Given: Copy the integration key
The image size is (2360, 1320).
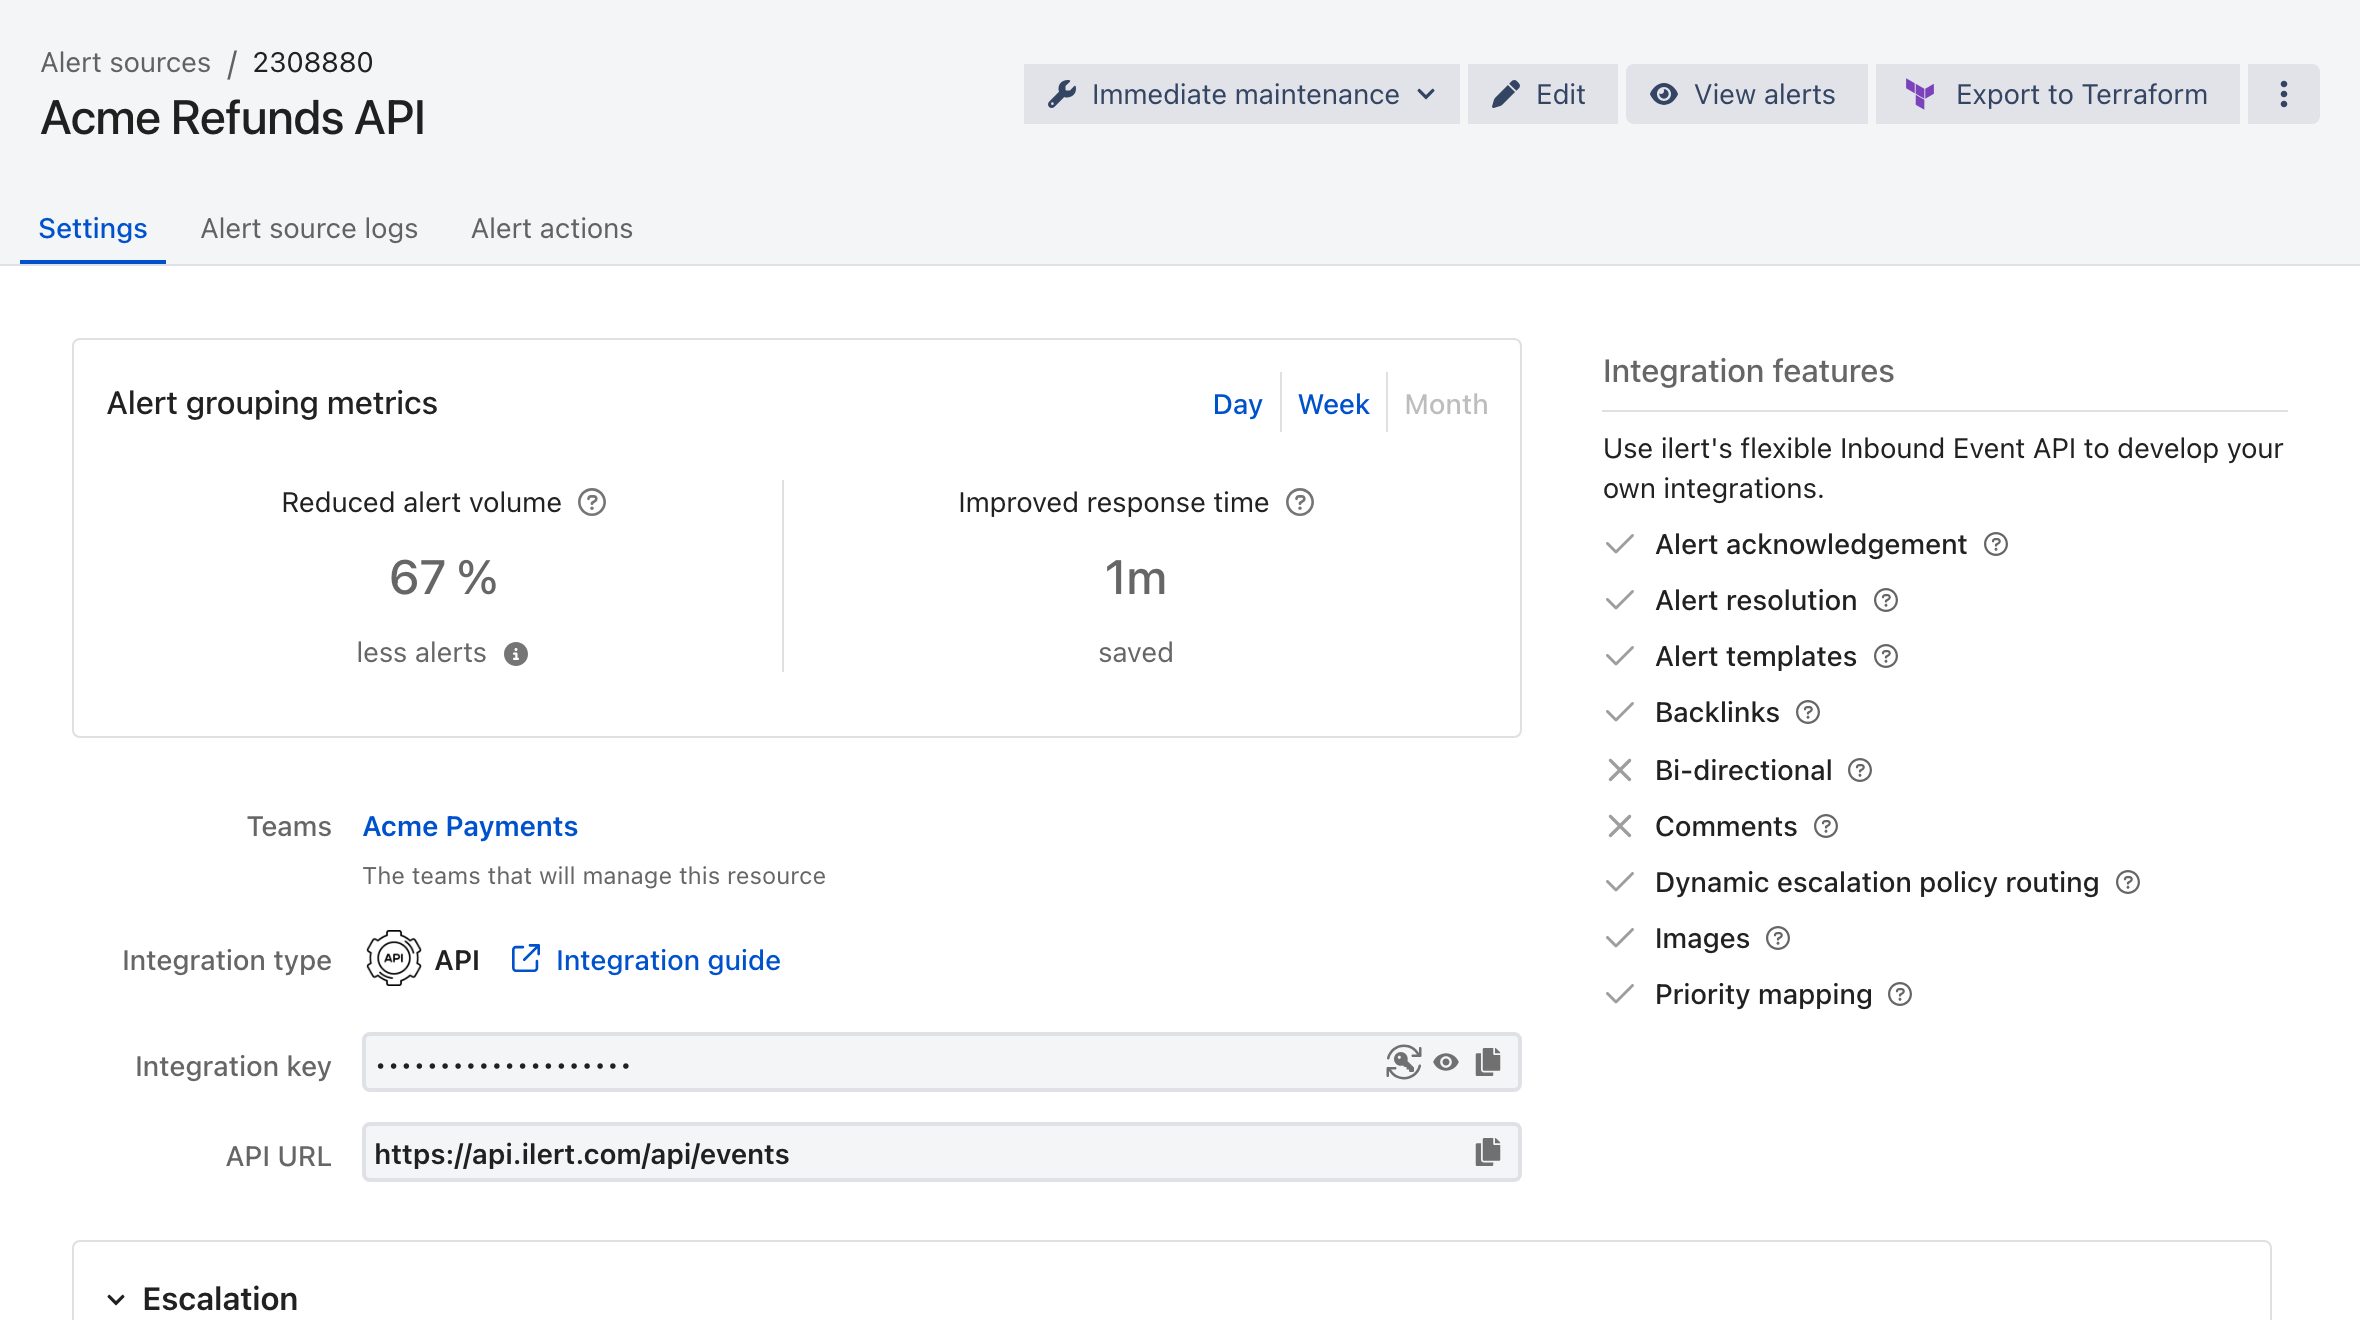Looking at the screenshot, I should [x=1488, y=1062].
